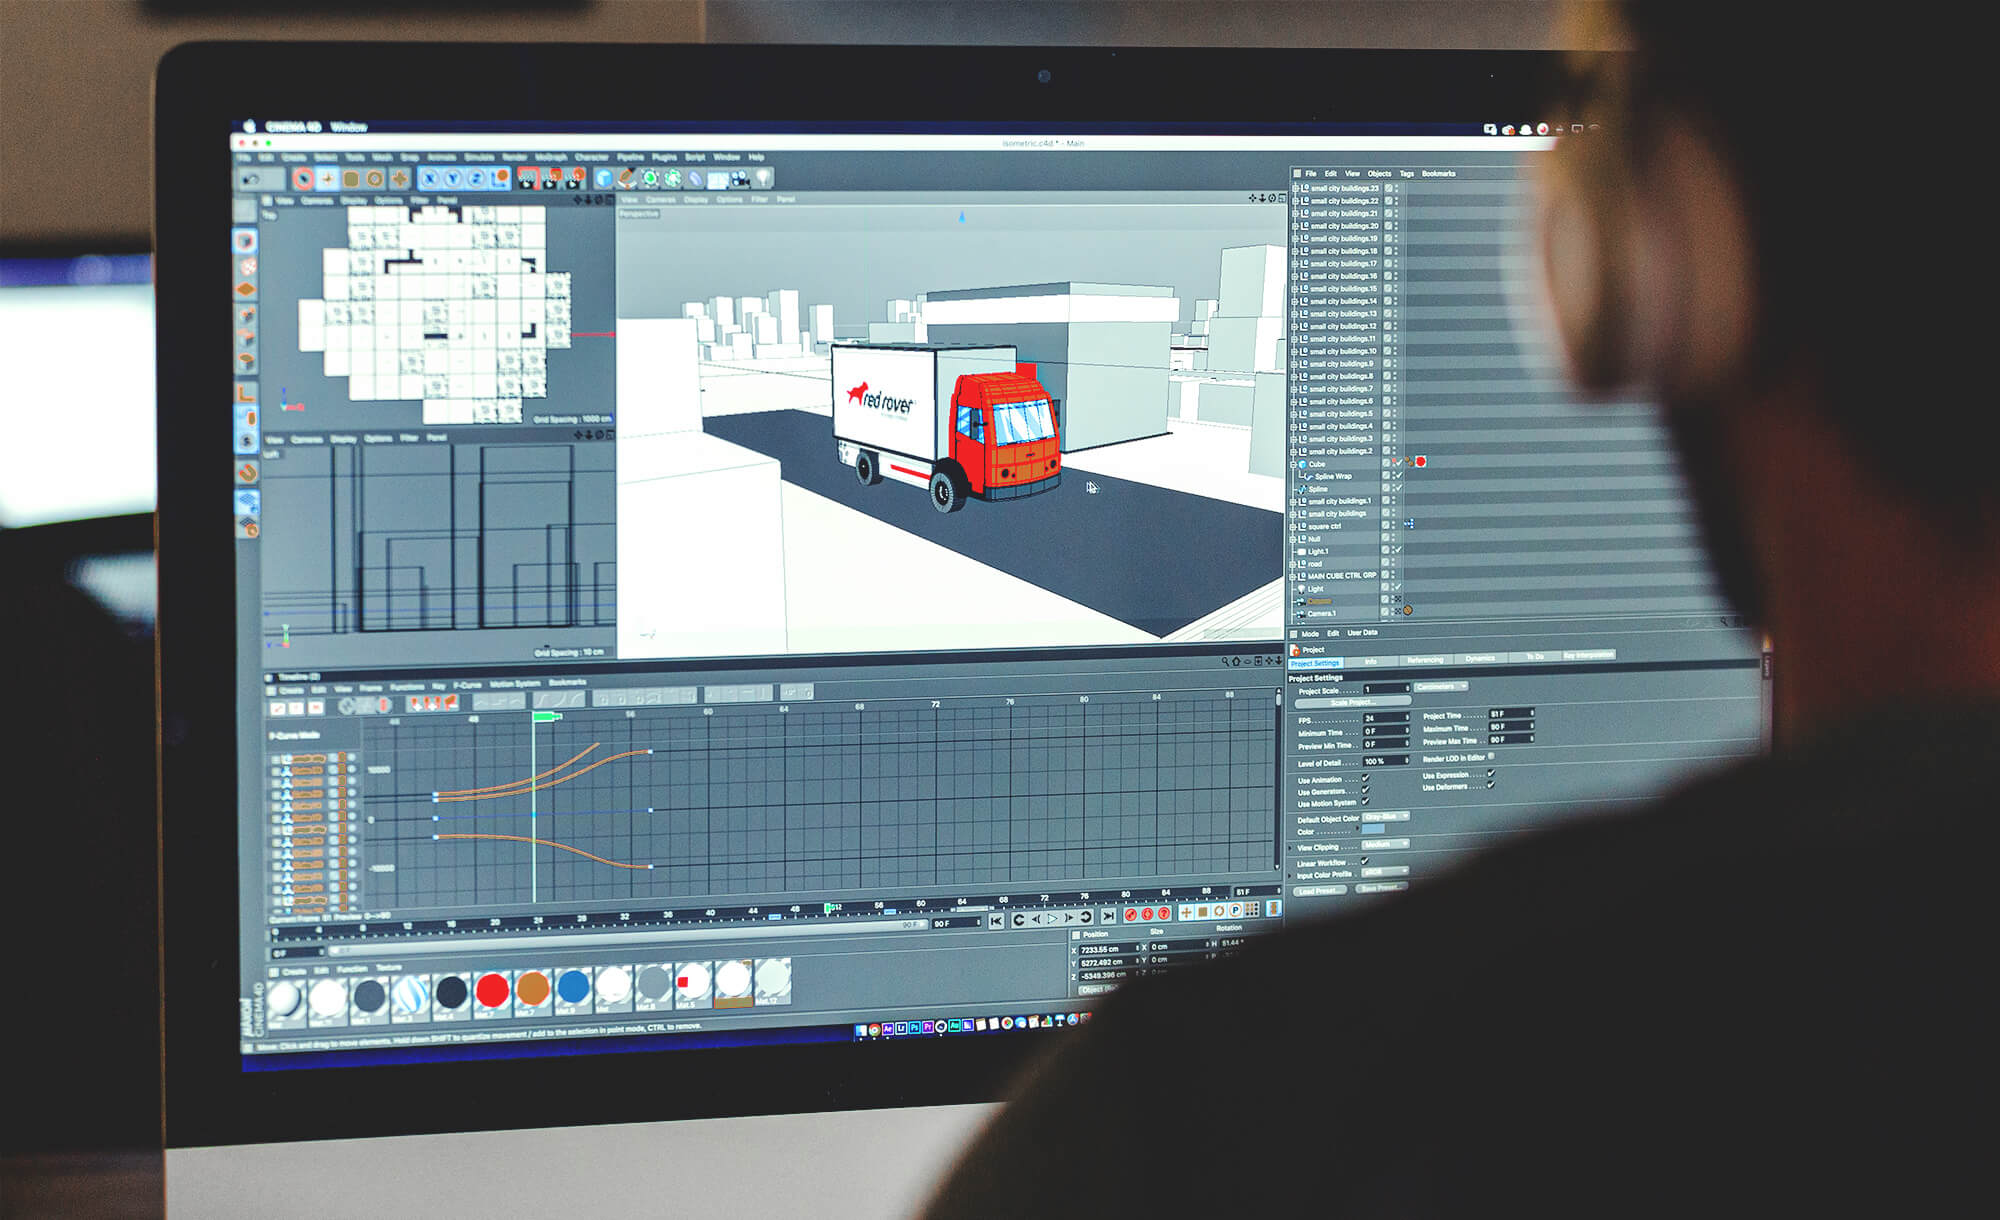
Task: Toggle the Use Animation checkbox
Action: [x=1366, y=778]
